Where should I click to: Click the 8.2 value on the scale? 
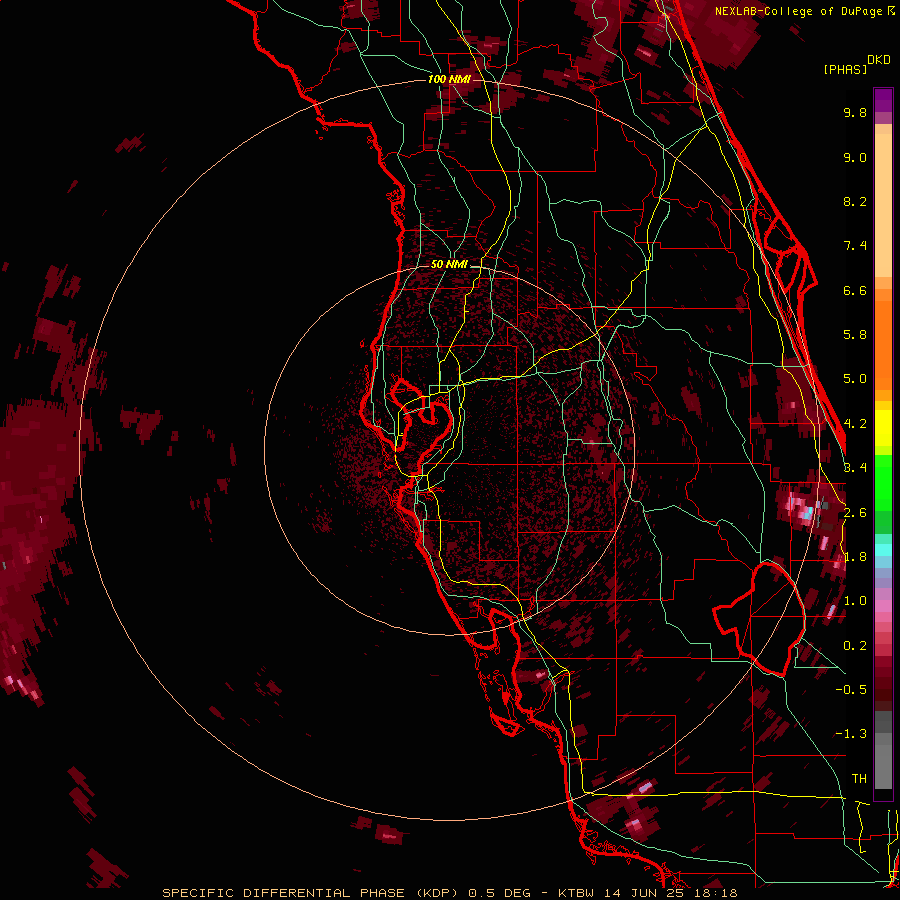(x=855, y=201)
